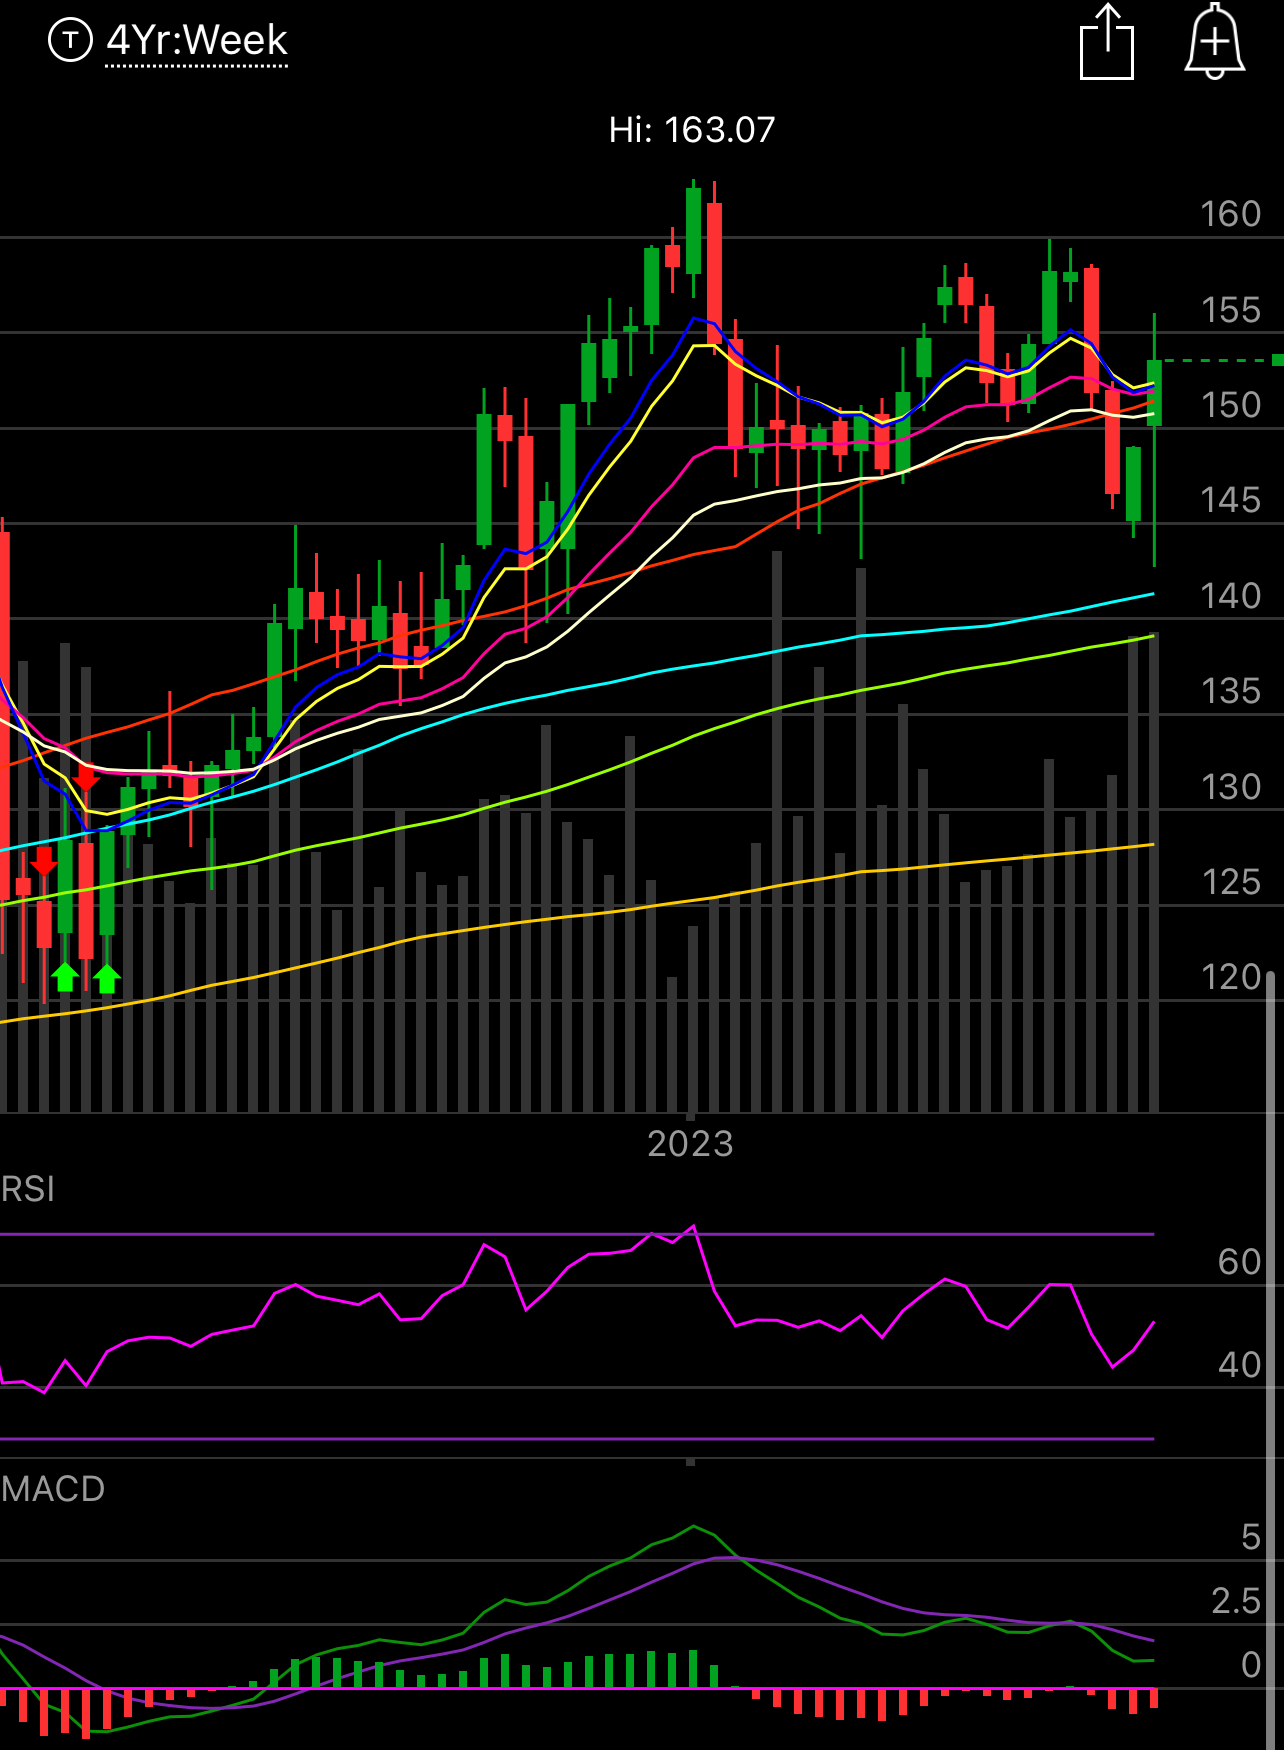Tap the 160 price axis label
Viewport: 1284px width, 1750px height.
1230,214
